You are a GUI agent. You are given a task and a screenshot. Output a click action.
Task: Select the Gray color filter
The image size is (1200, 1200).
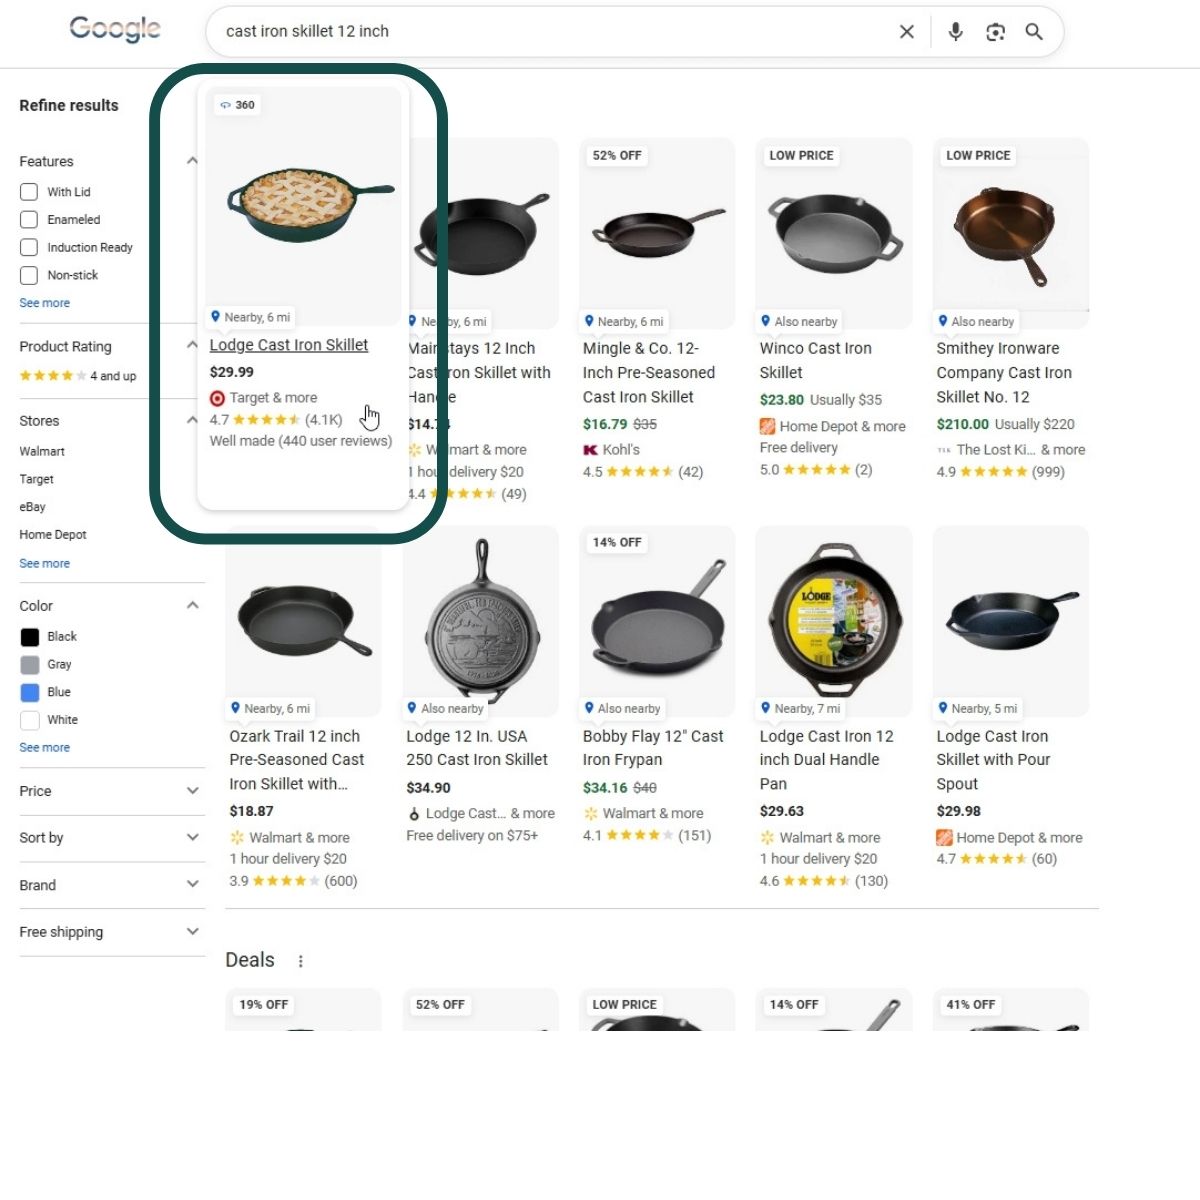(x=30, y=665)
